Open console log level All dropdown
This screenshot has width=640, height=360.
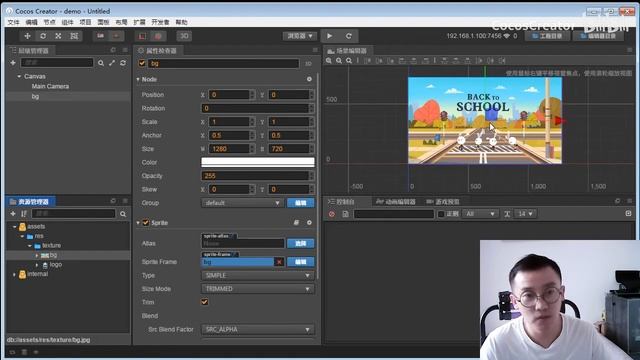pyautogui.click(x=480, y=214)
